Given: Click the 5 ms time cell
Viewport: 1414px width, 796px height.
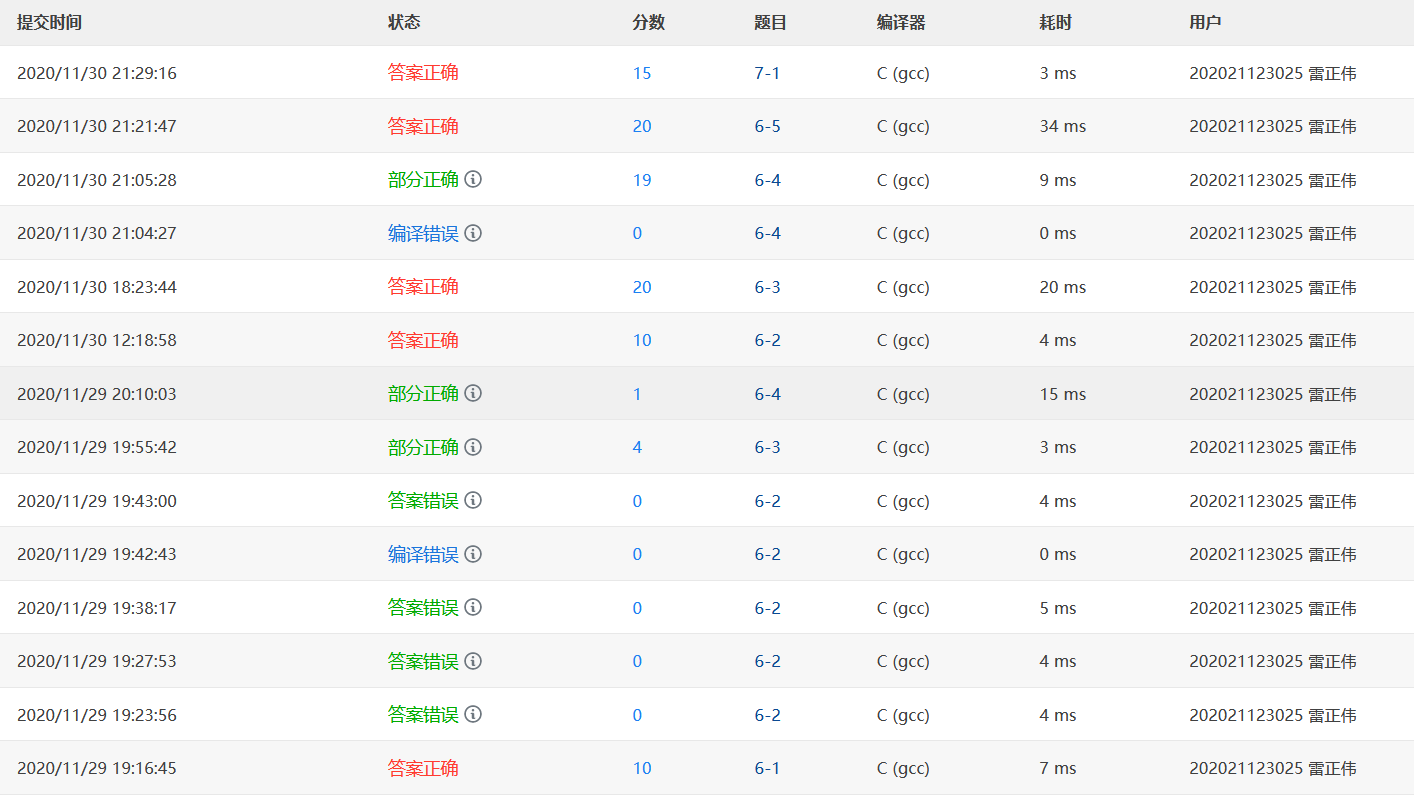Looking at the screenshot, I should (x=1058, y=608).
